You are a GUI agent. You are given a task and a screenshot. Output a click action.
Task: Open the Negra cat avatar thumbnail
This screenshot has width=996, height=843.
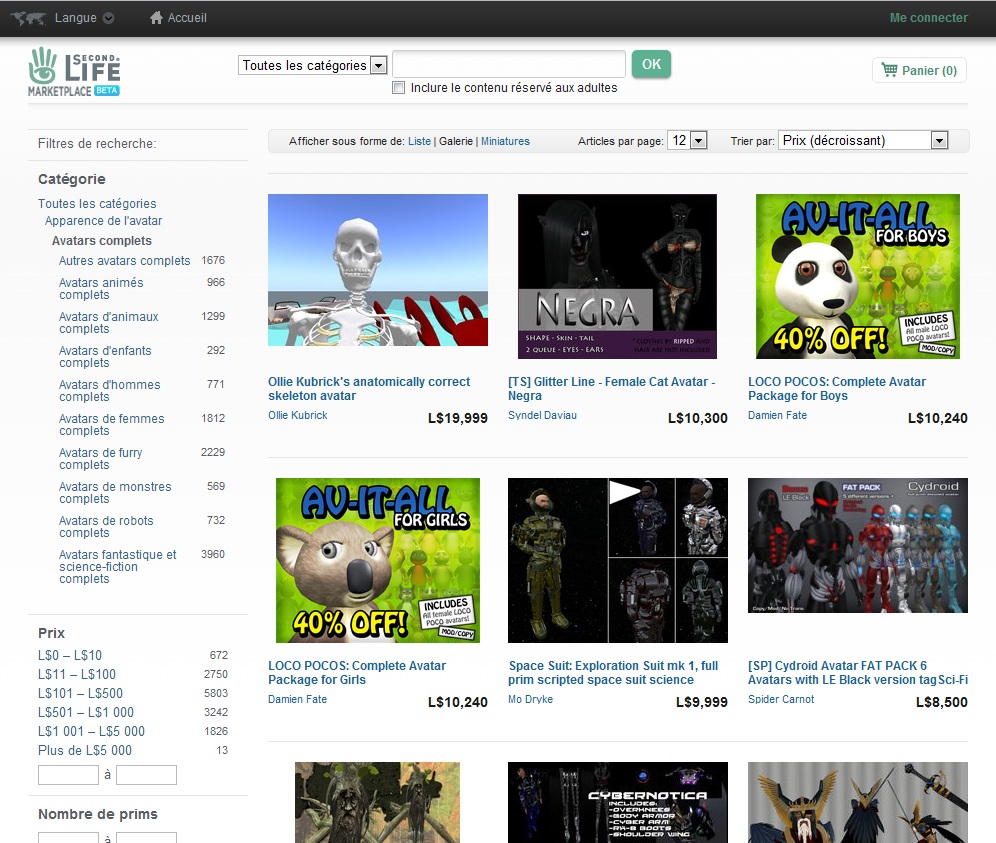(617, 276)
